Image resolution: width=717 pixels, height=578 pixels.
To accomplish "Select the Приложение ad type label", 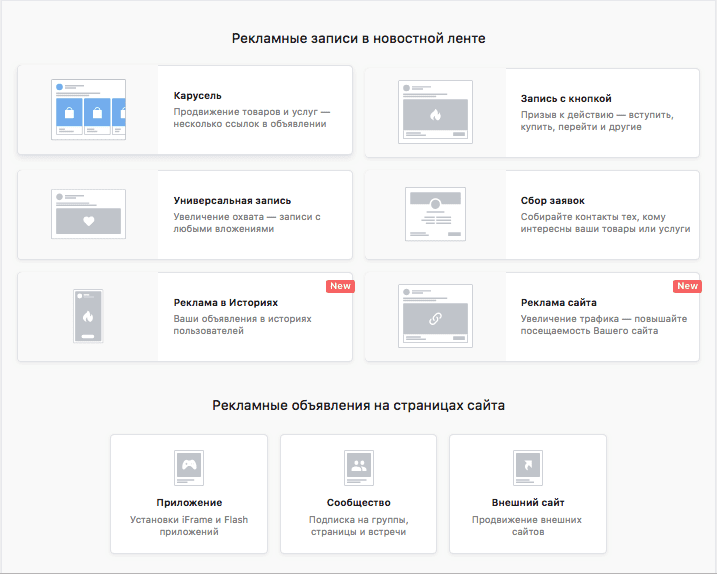I will click(x=189, y=502).
